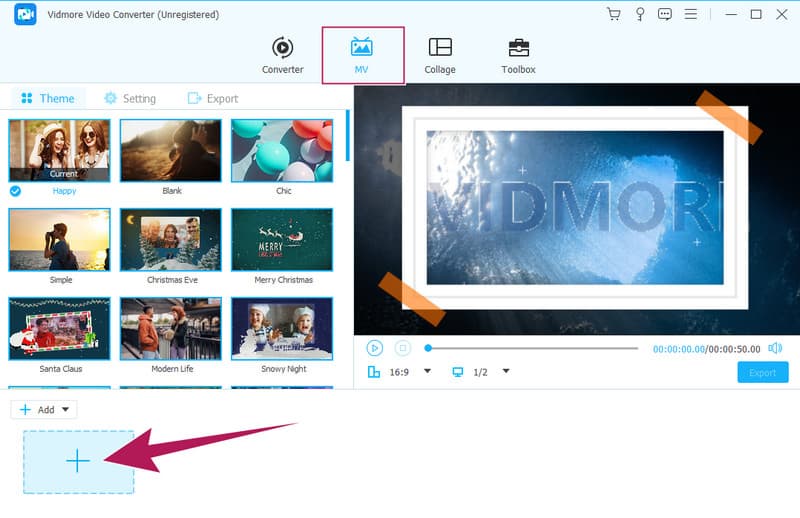Click the Snowy Night label
This screenshot has height=518, width=800.
click(284, 369)
